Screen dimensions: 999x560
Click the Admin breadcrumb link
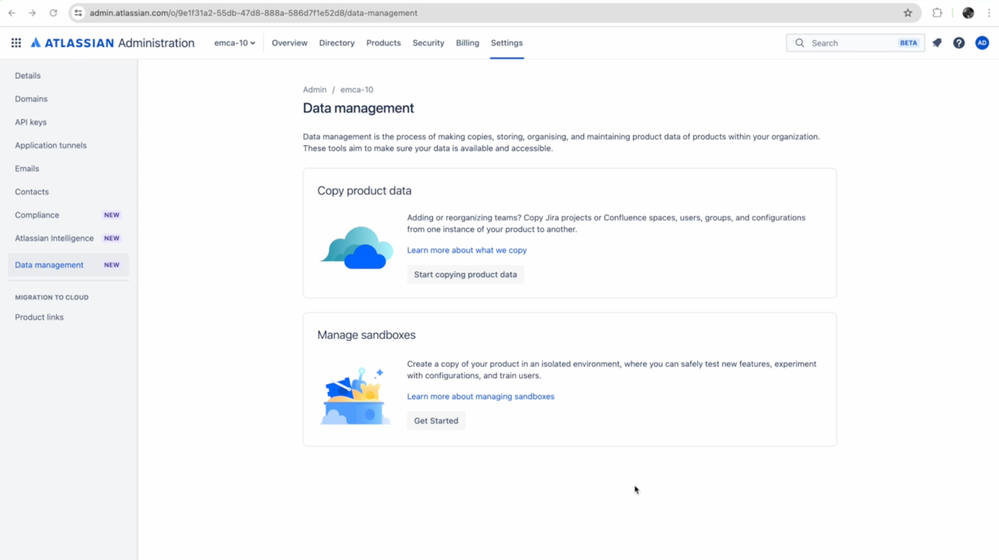click(315, 90)
